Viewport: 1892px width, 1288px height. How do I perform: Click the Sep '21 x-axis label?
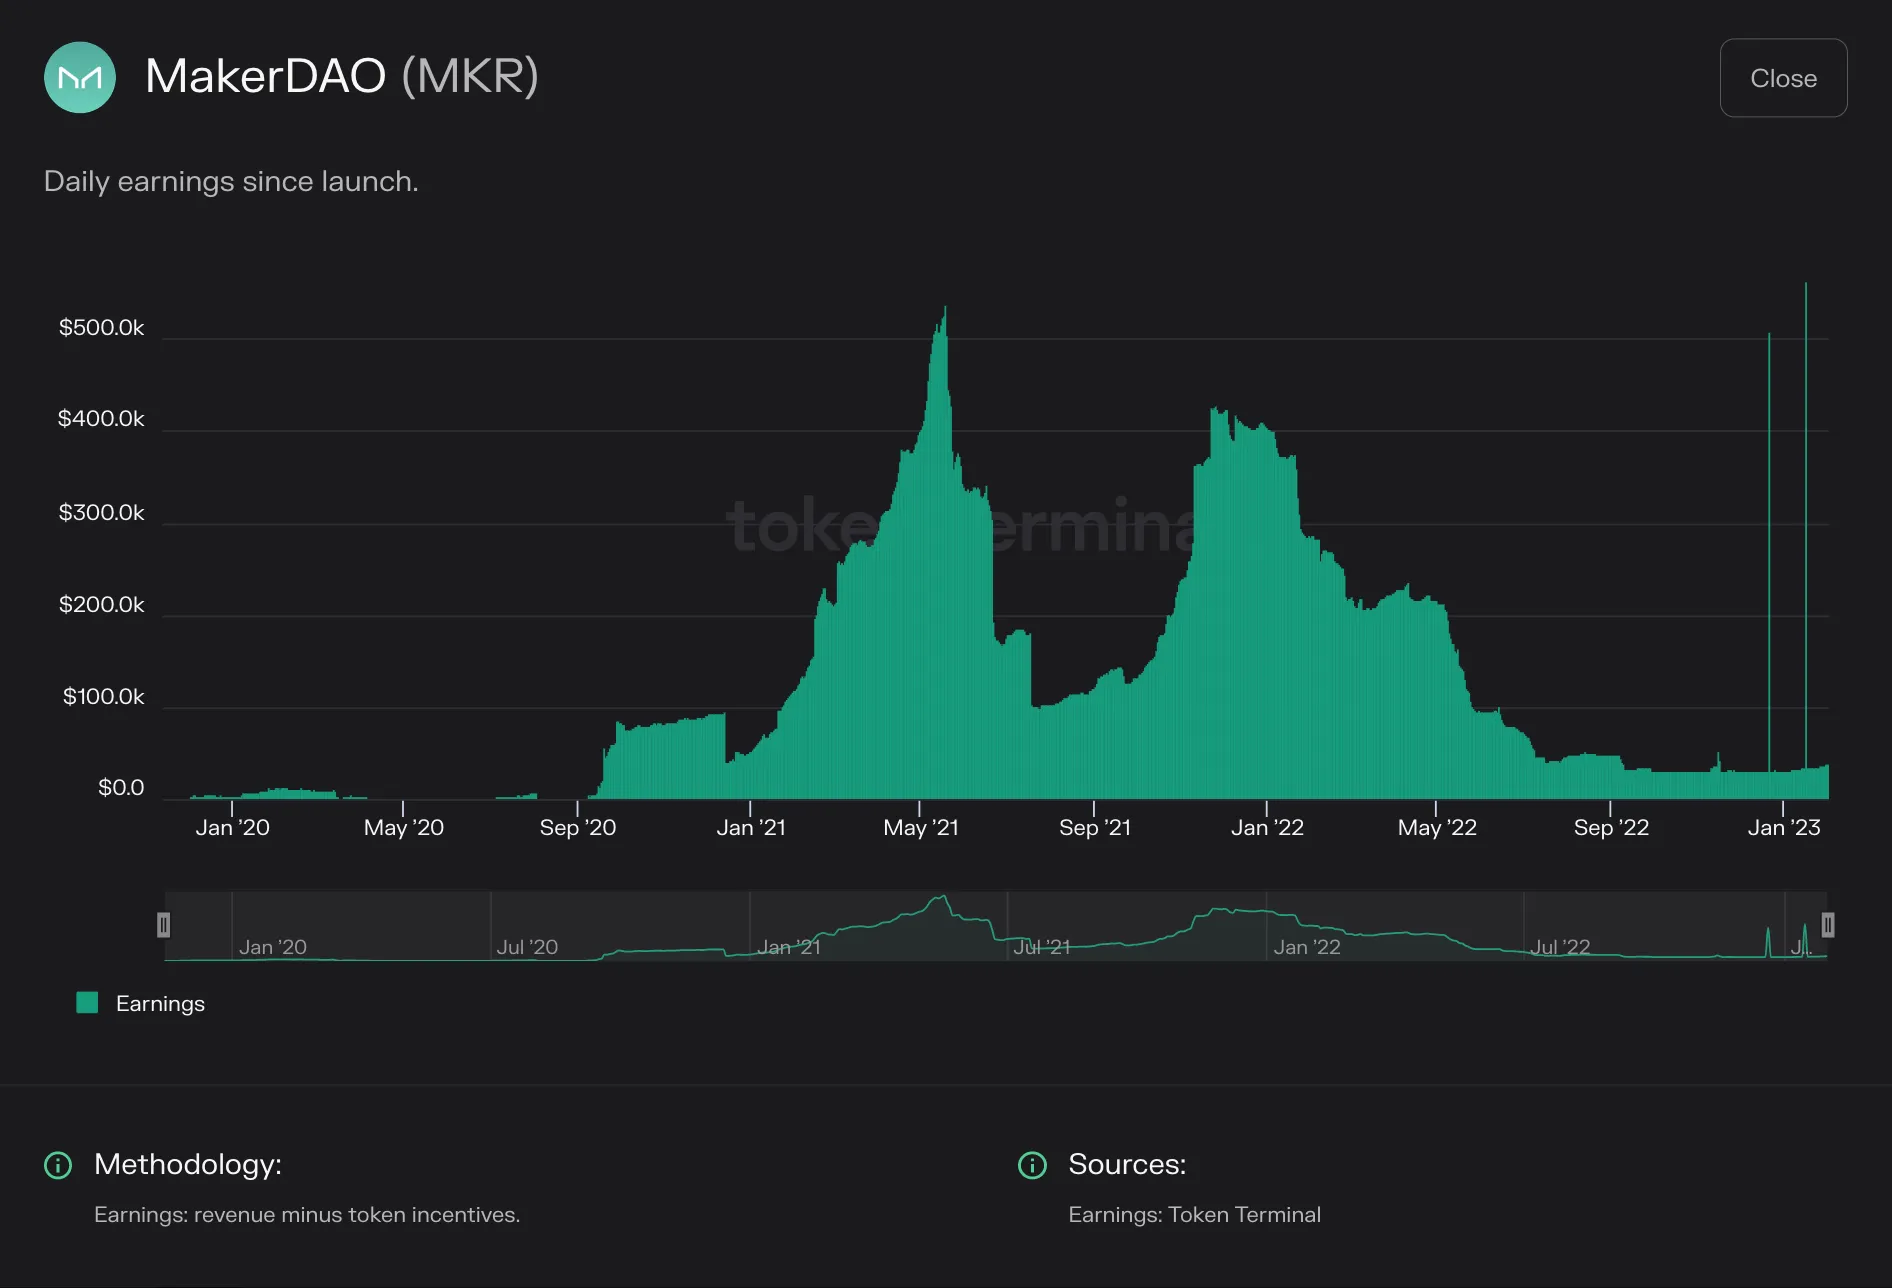(x=1095, y=828)
